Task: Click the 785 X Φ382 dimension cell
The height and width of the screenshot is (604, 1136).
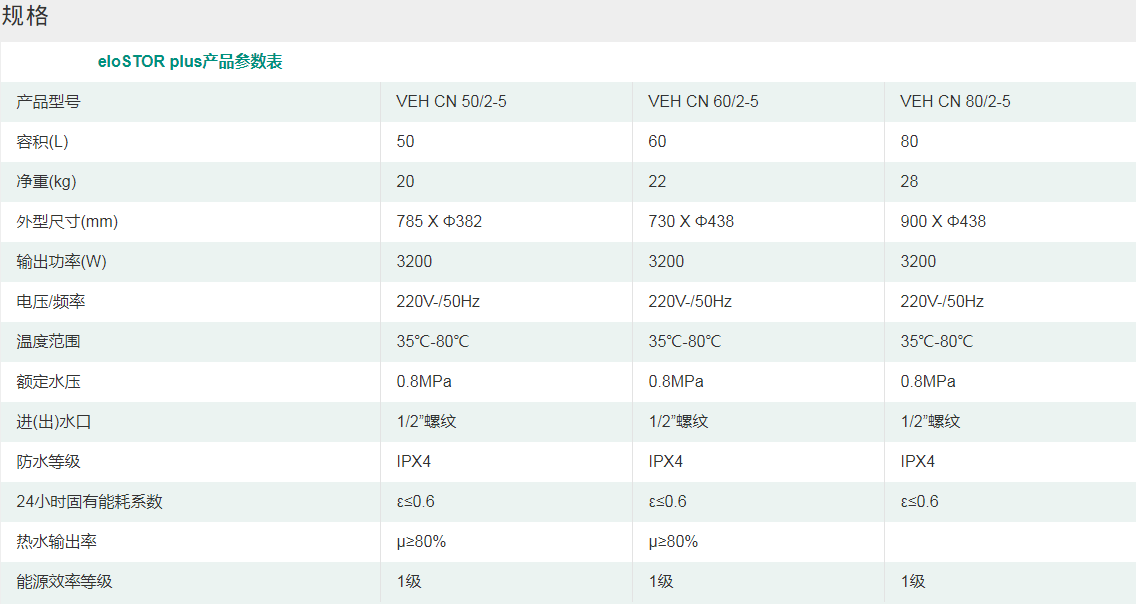Action: 439,222
